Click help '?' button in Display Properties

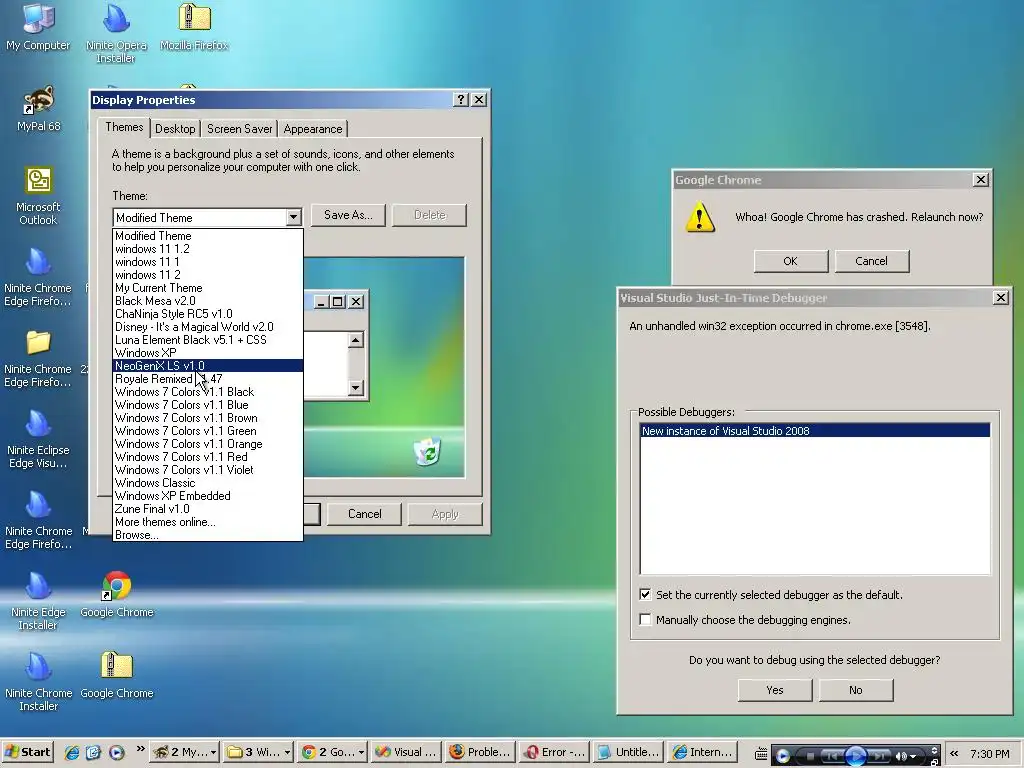point(461,99)
